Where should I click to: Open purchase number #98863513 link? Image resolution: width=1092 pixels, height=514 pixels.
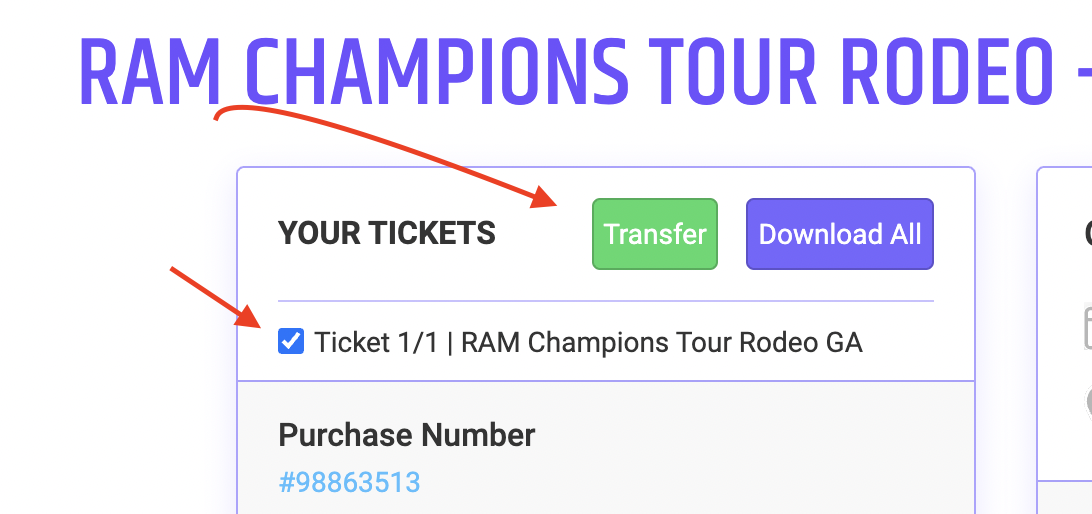pyautogui.click(x=350, y=482)
